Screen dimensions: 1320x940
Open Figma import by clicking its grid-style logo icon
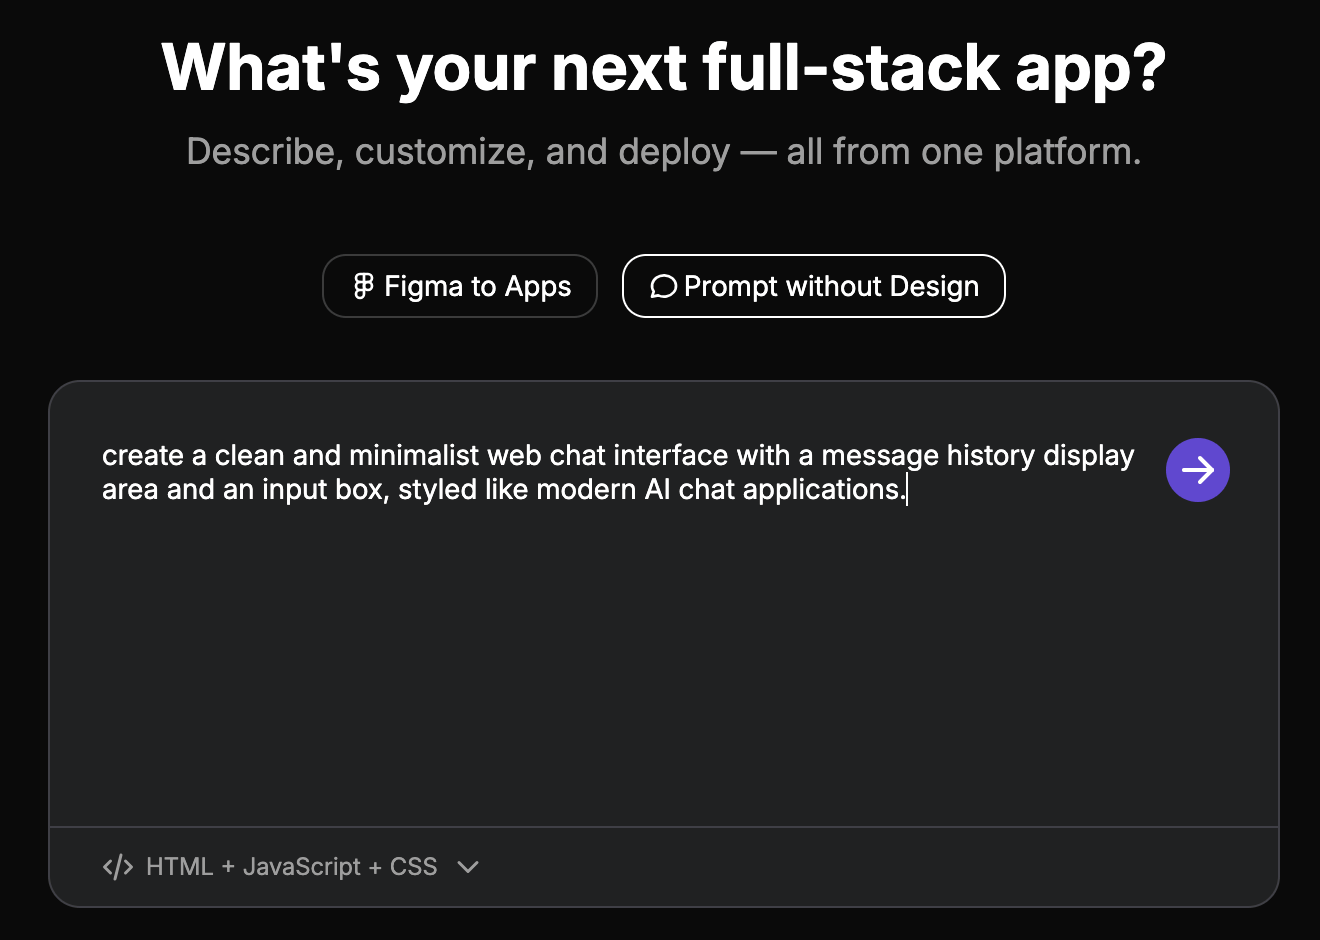click(361, 286)
